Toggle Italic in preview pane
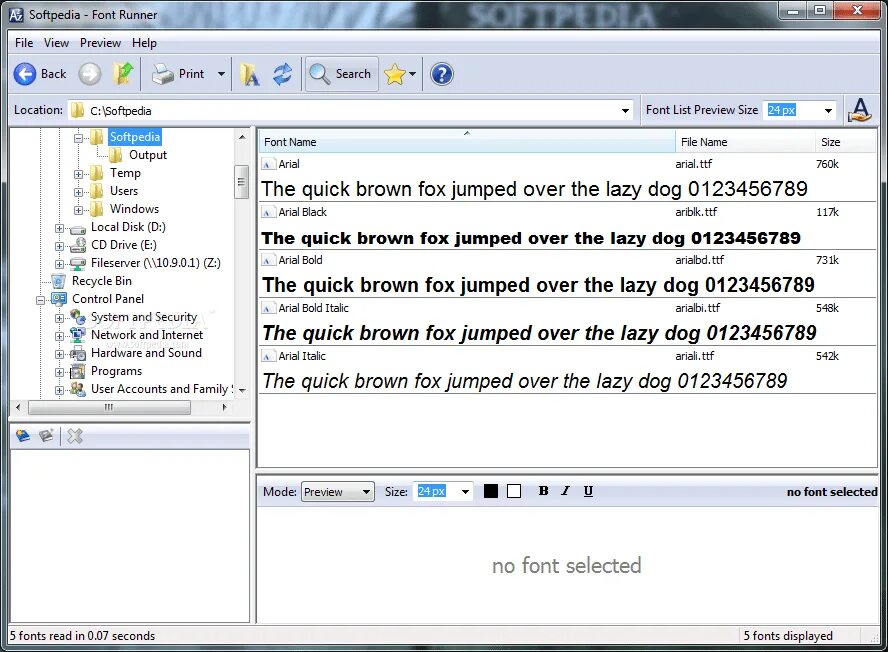The height and width of the screenshot is (652, 888). pyautogui.click(x=565, y=491)
